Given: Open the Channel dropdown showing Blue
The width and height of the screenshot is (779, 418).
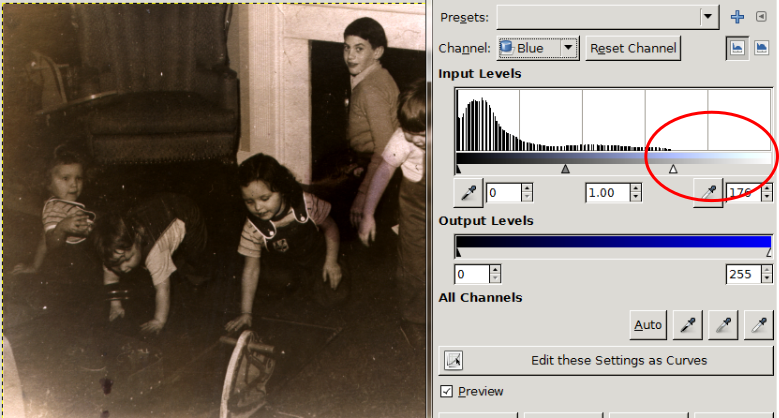Looking at the screenshot, I should [x=538, y=48].
